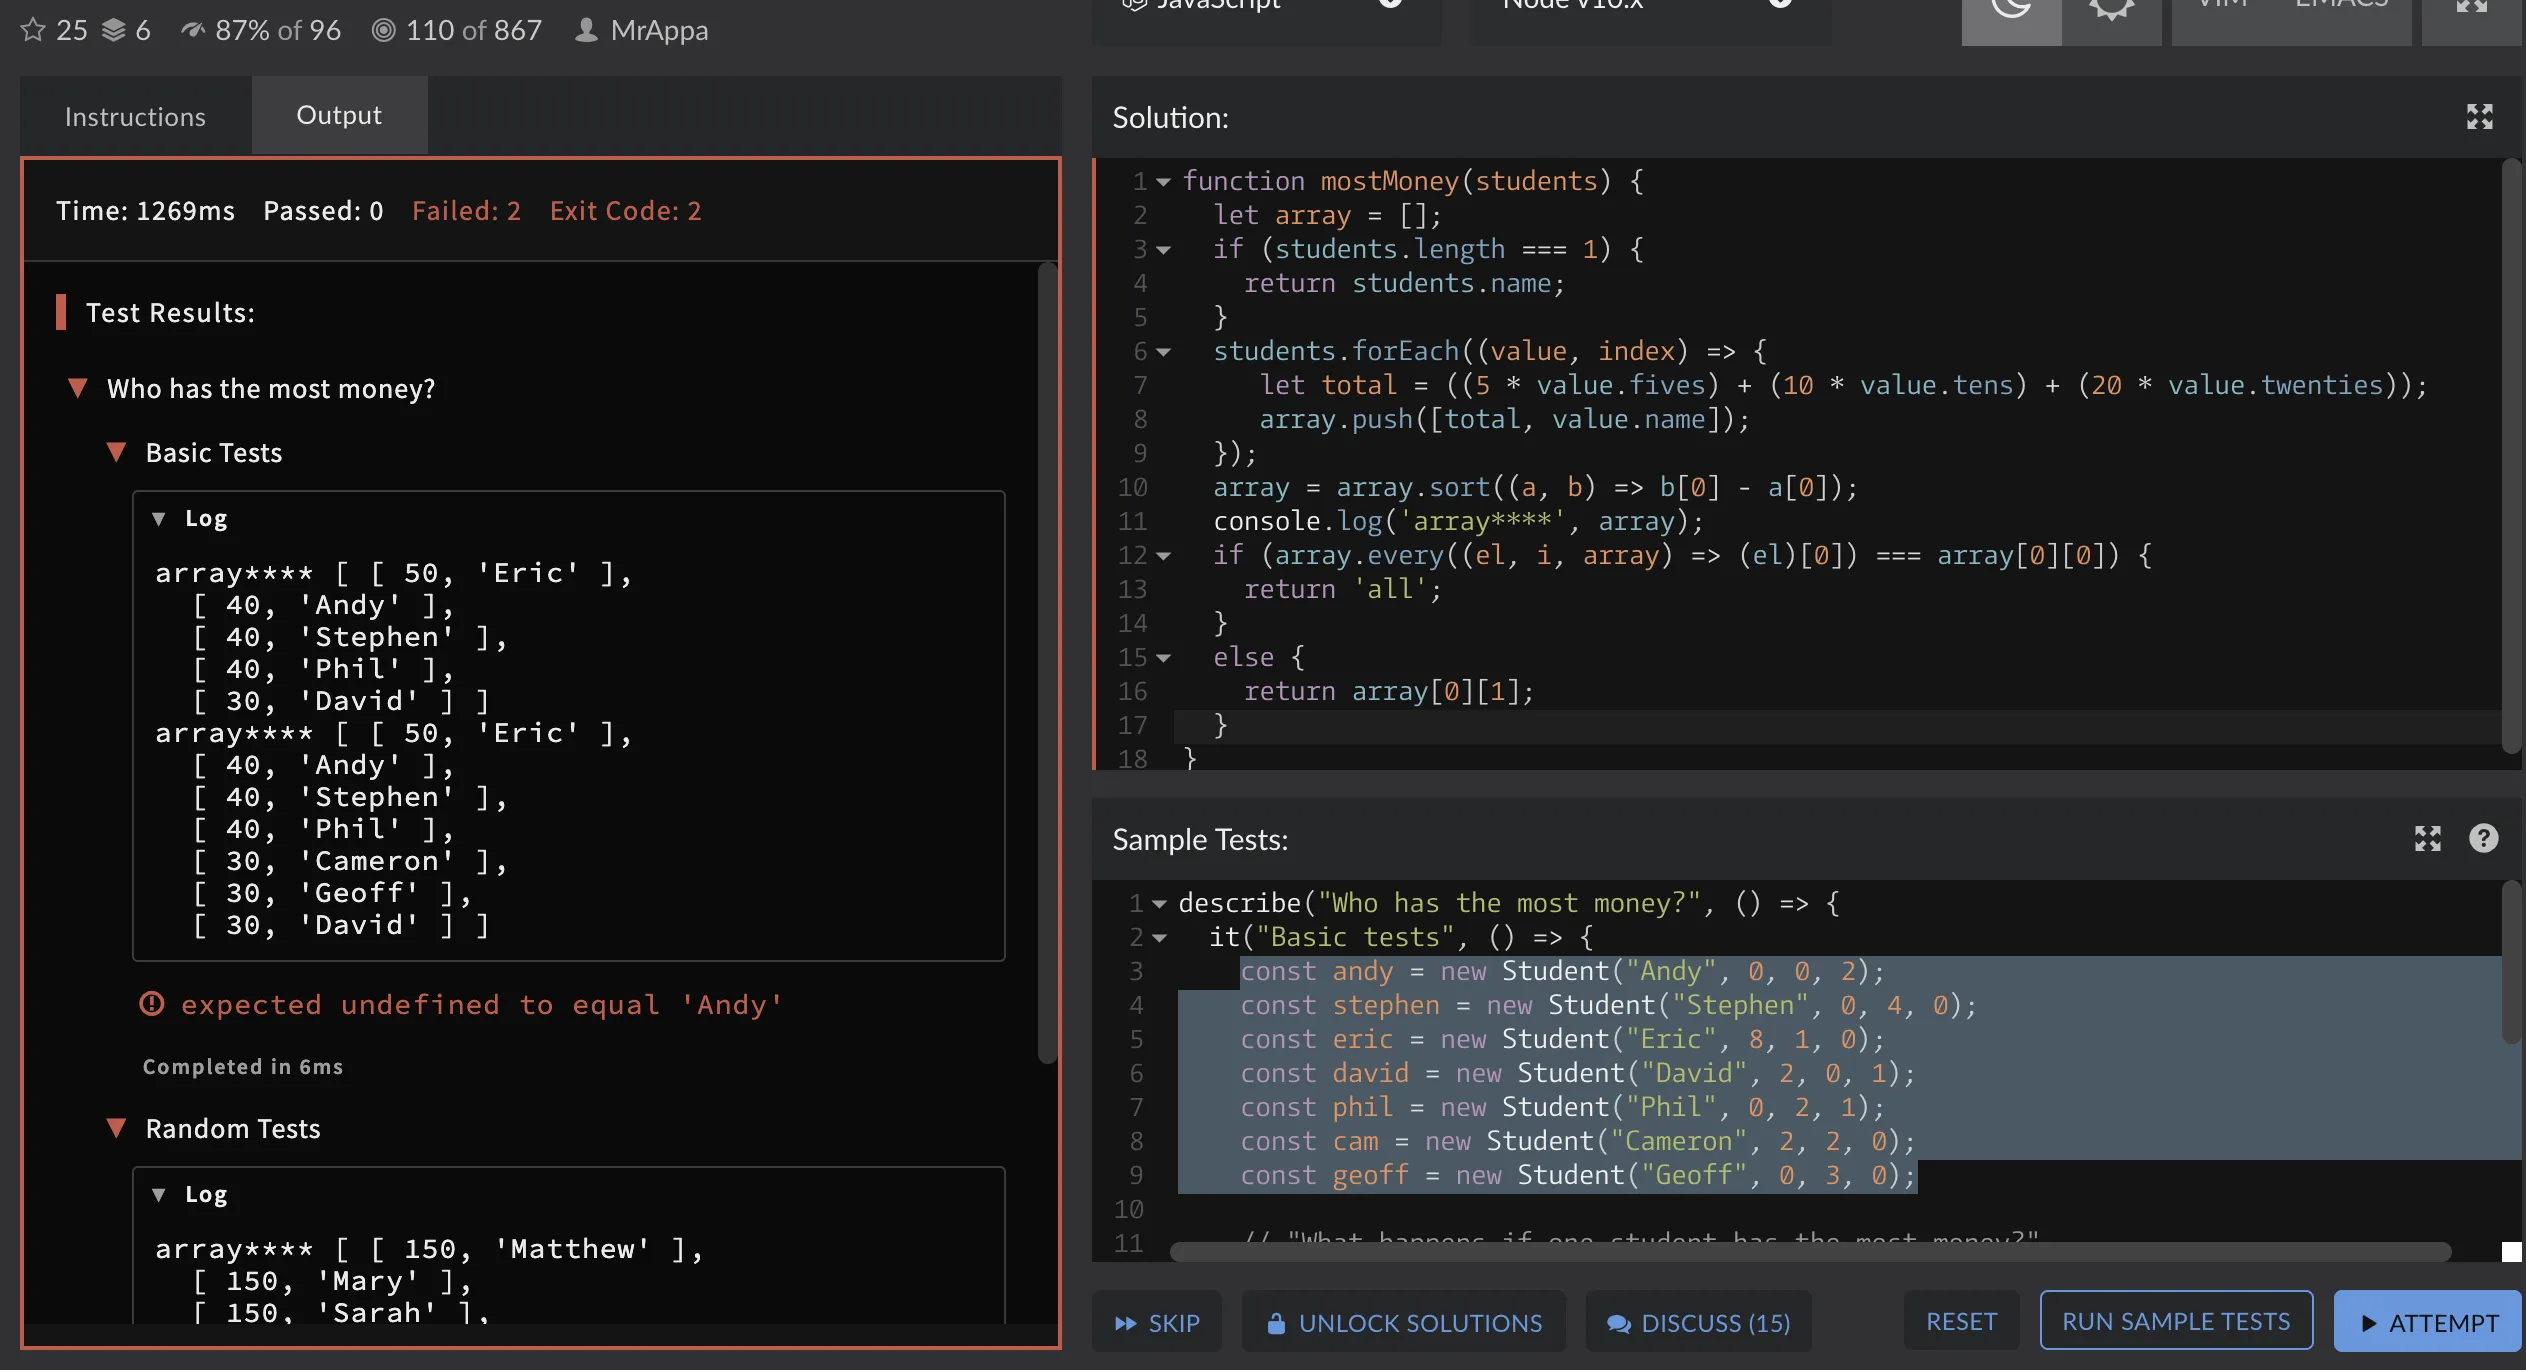The width and height of the screenshot is (2526, 1370).
Task: Collapse the Random Tests results group
Action: tap(116, 1129)
